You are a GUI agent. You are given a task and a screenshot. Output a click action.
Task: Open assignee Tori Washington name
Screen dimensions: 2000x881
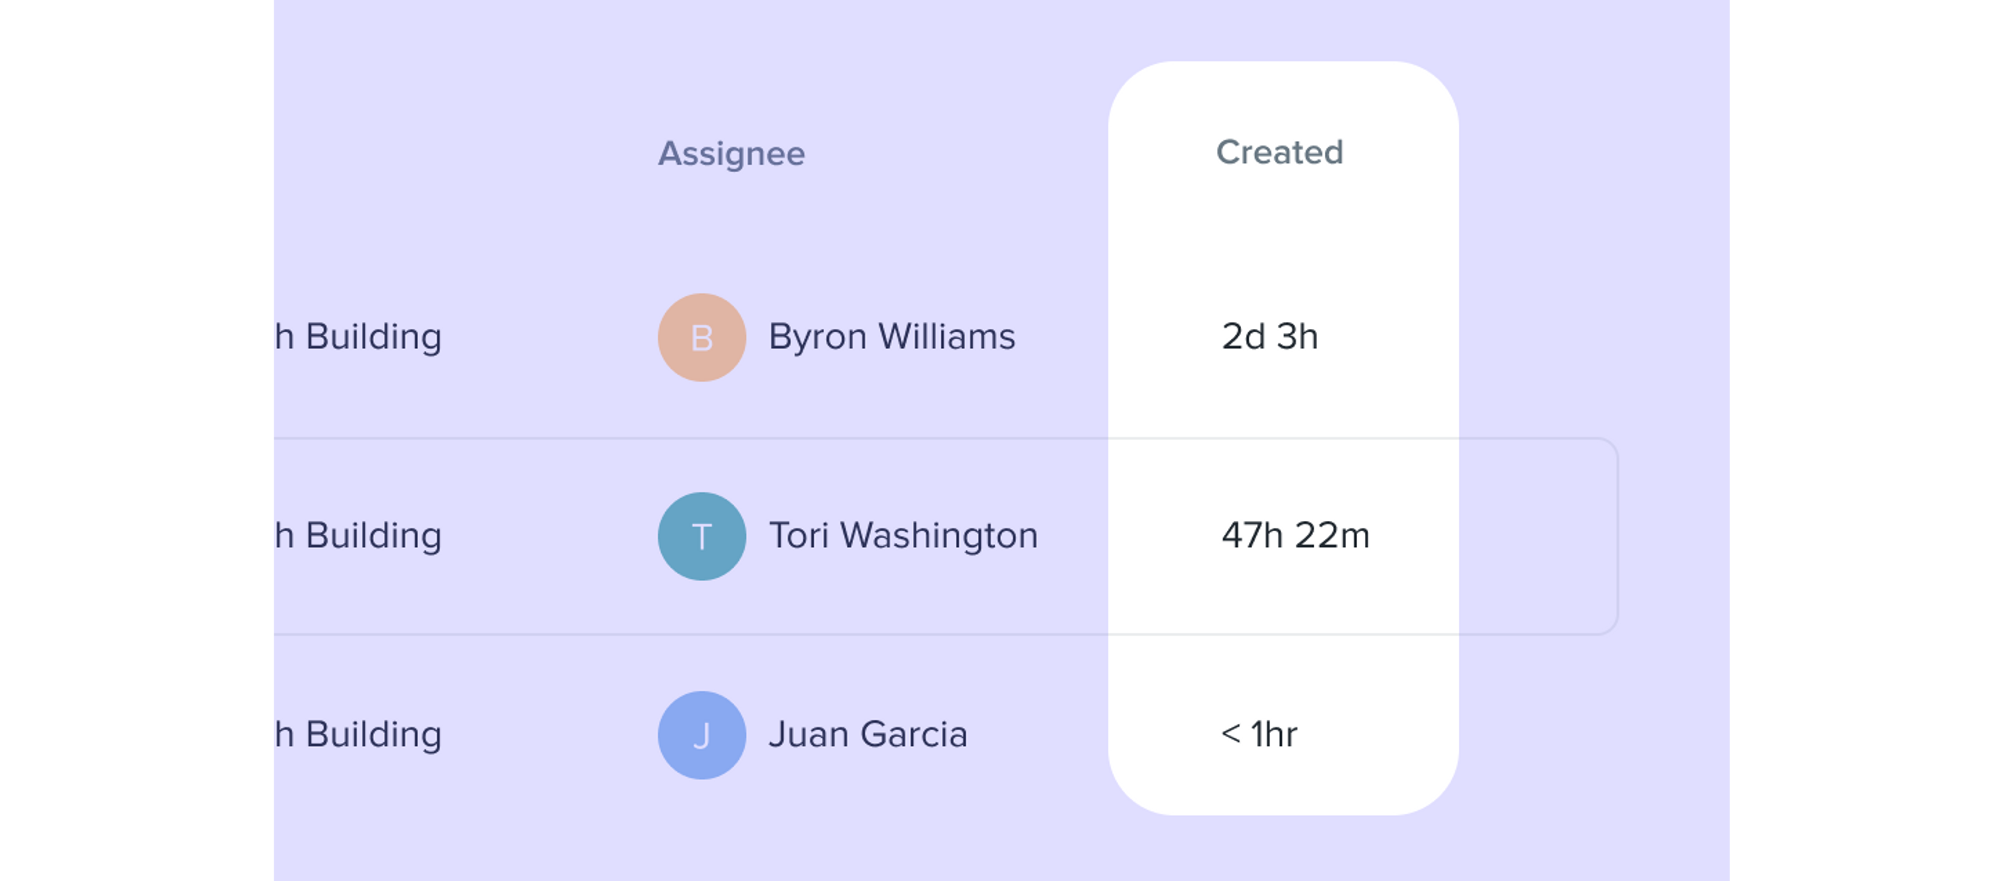[x=903, y=536]
